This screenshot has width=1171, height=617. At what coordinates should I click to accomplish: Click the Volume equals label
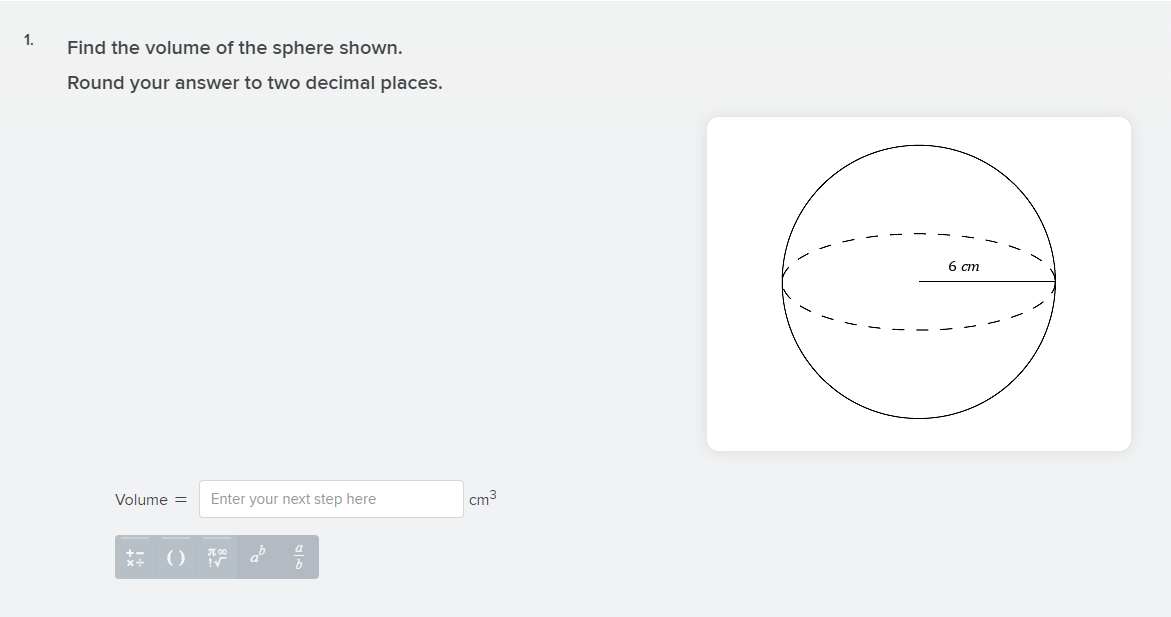[151, 499]
